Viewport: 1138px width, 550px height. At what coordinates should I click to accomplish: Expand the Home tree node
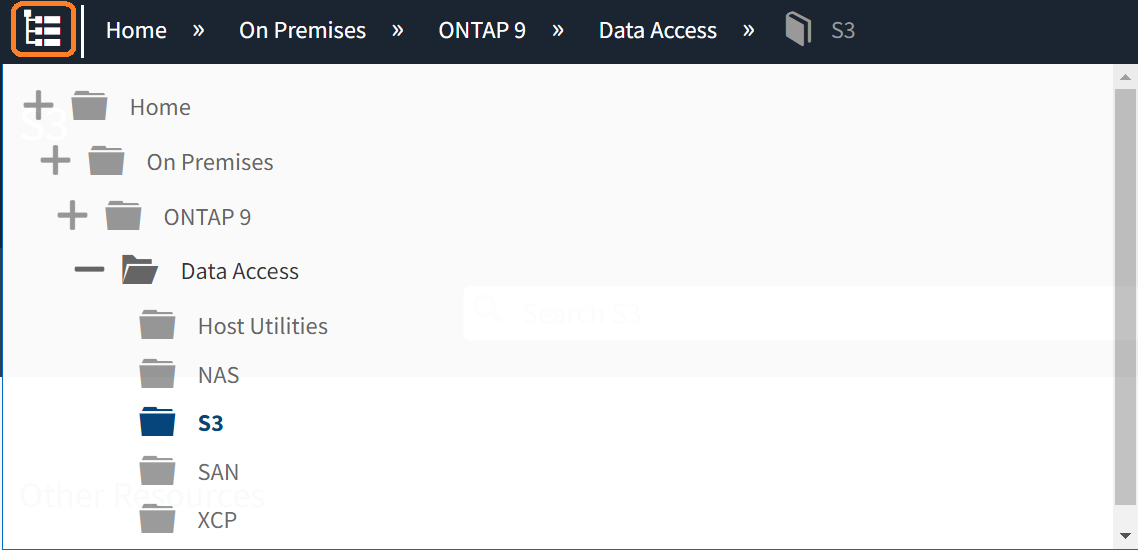click(38, 106)
